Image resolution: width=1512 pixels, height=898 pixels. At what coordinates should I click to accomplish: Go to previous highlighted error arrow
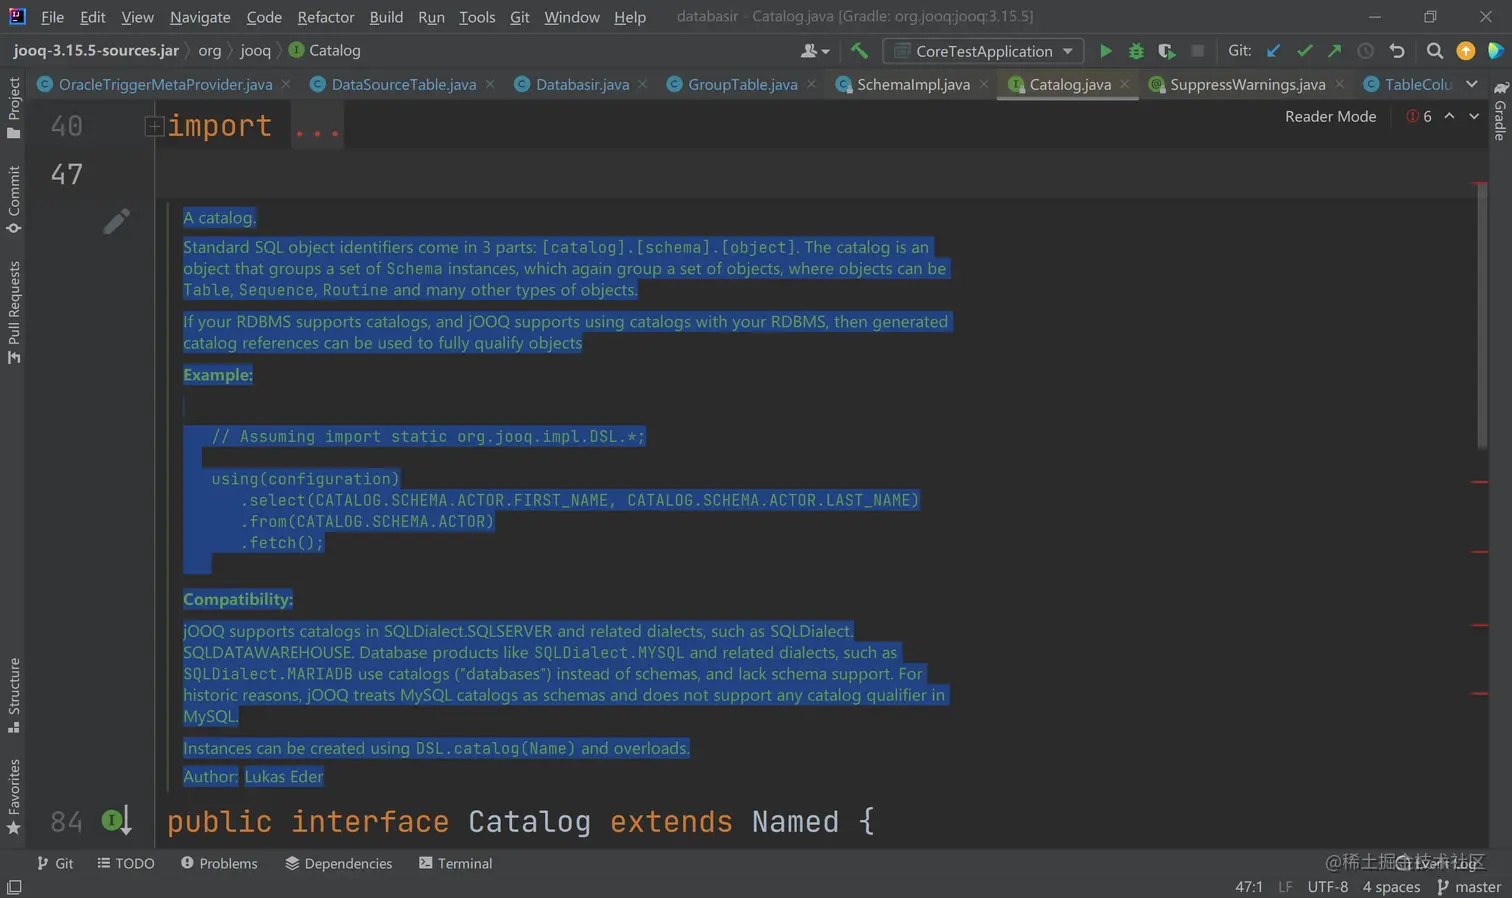point(1449,117)
